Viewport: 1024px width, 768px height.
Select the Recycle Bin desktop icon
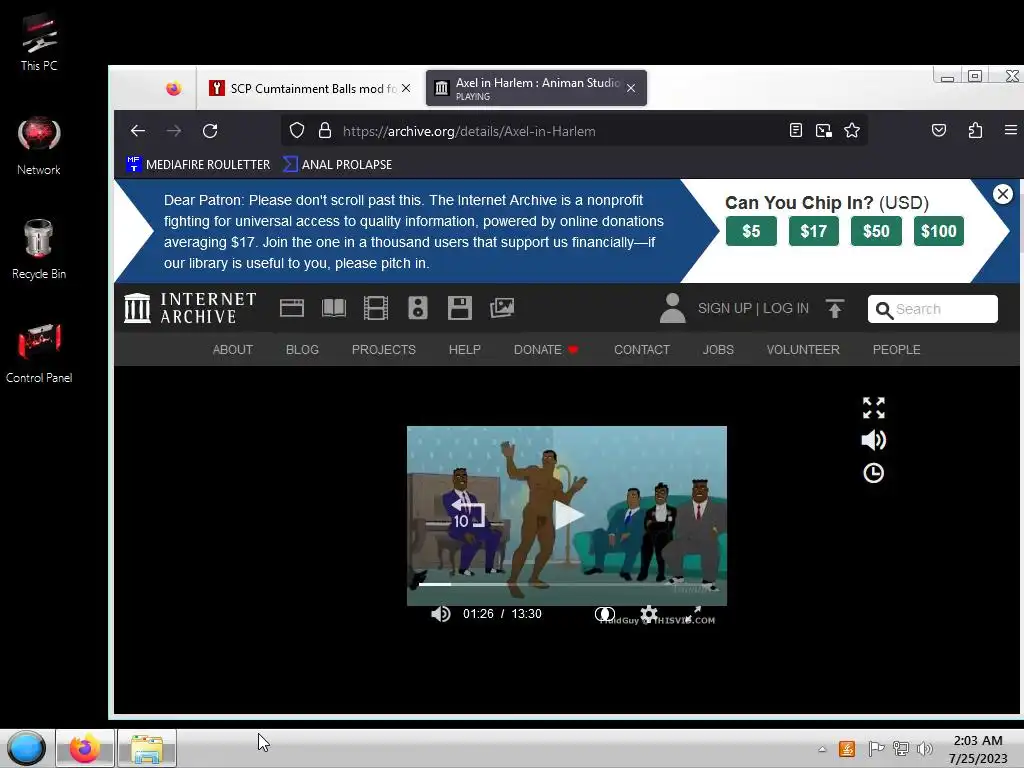click(39, 249)
